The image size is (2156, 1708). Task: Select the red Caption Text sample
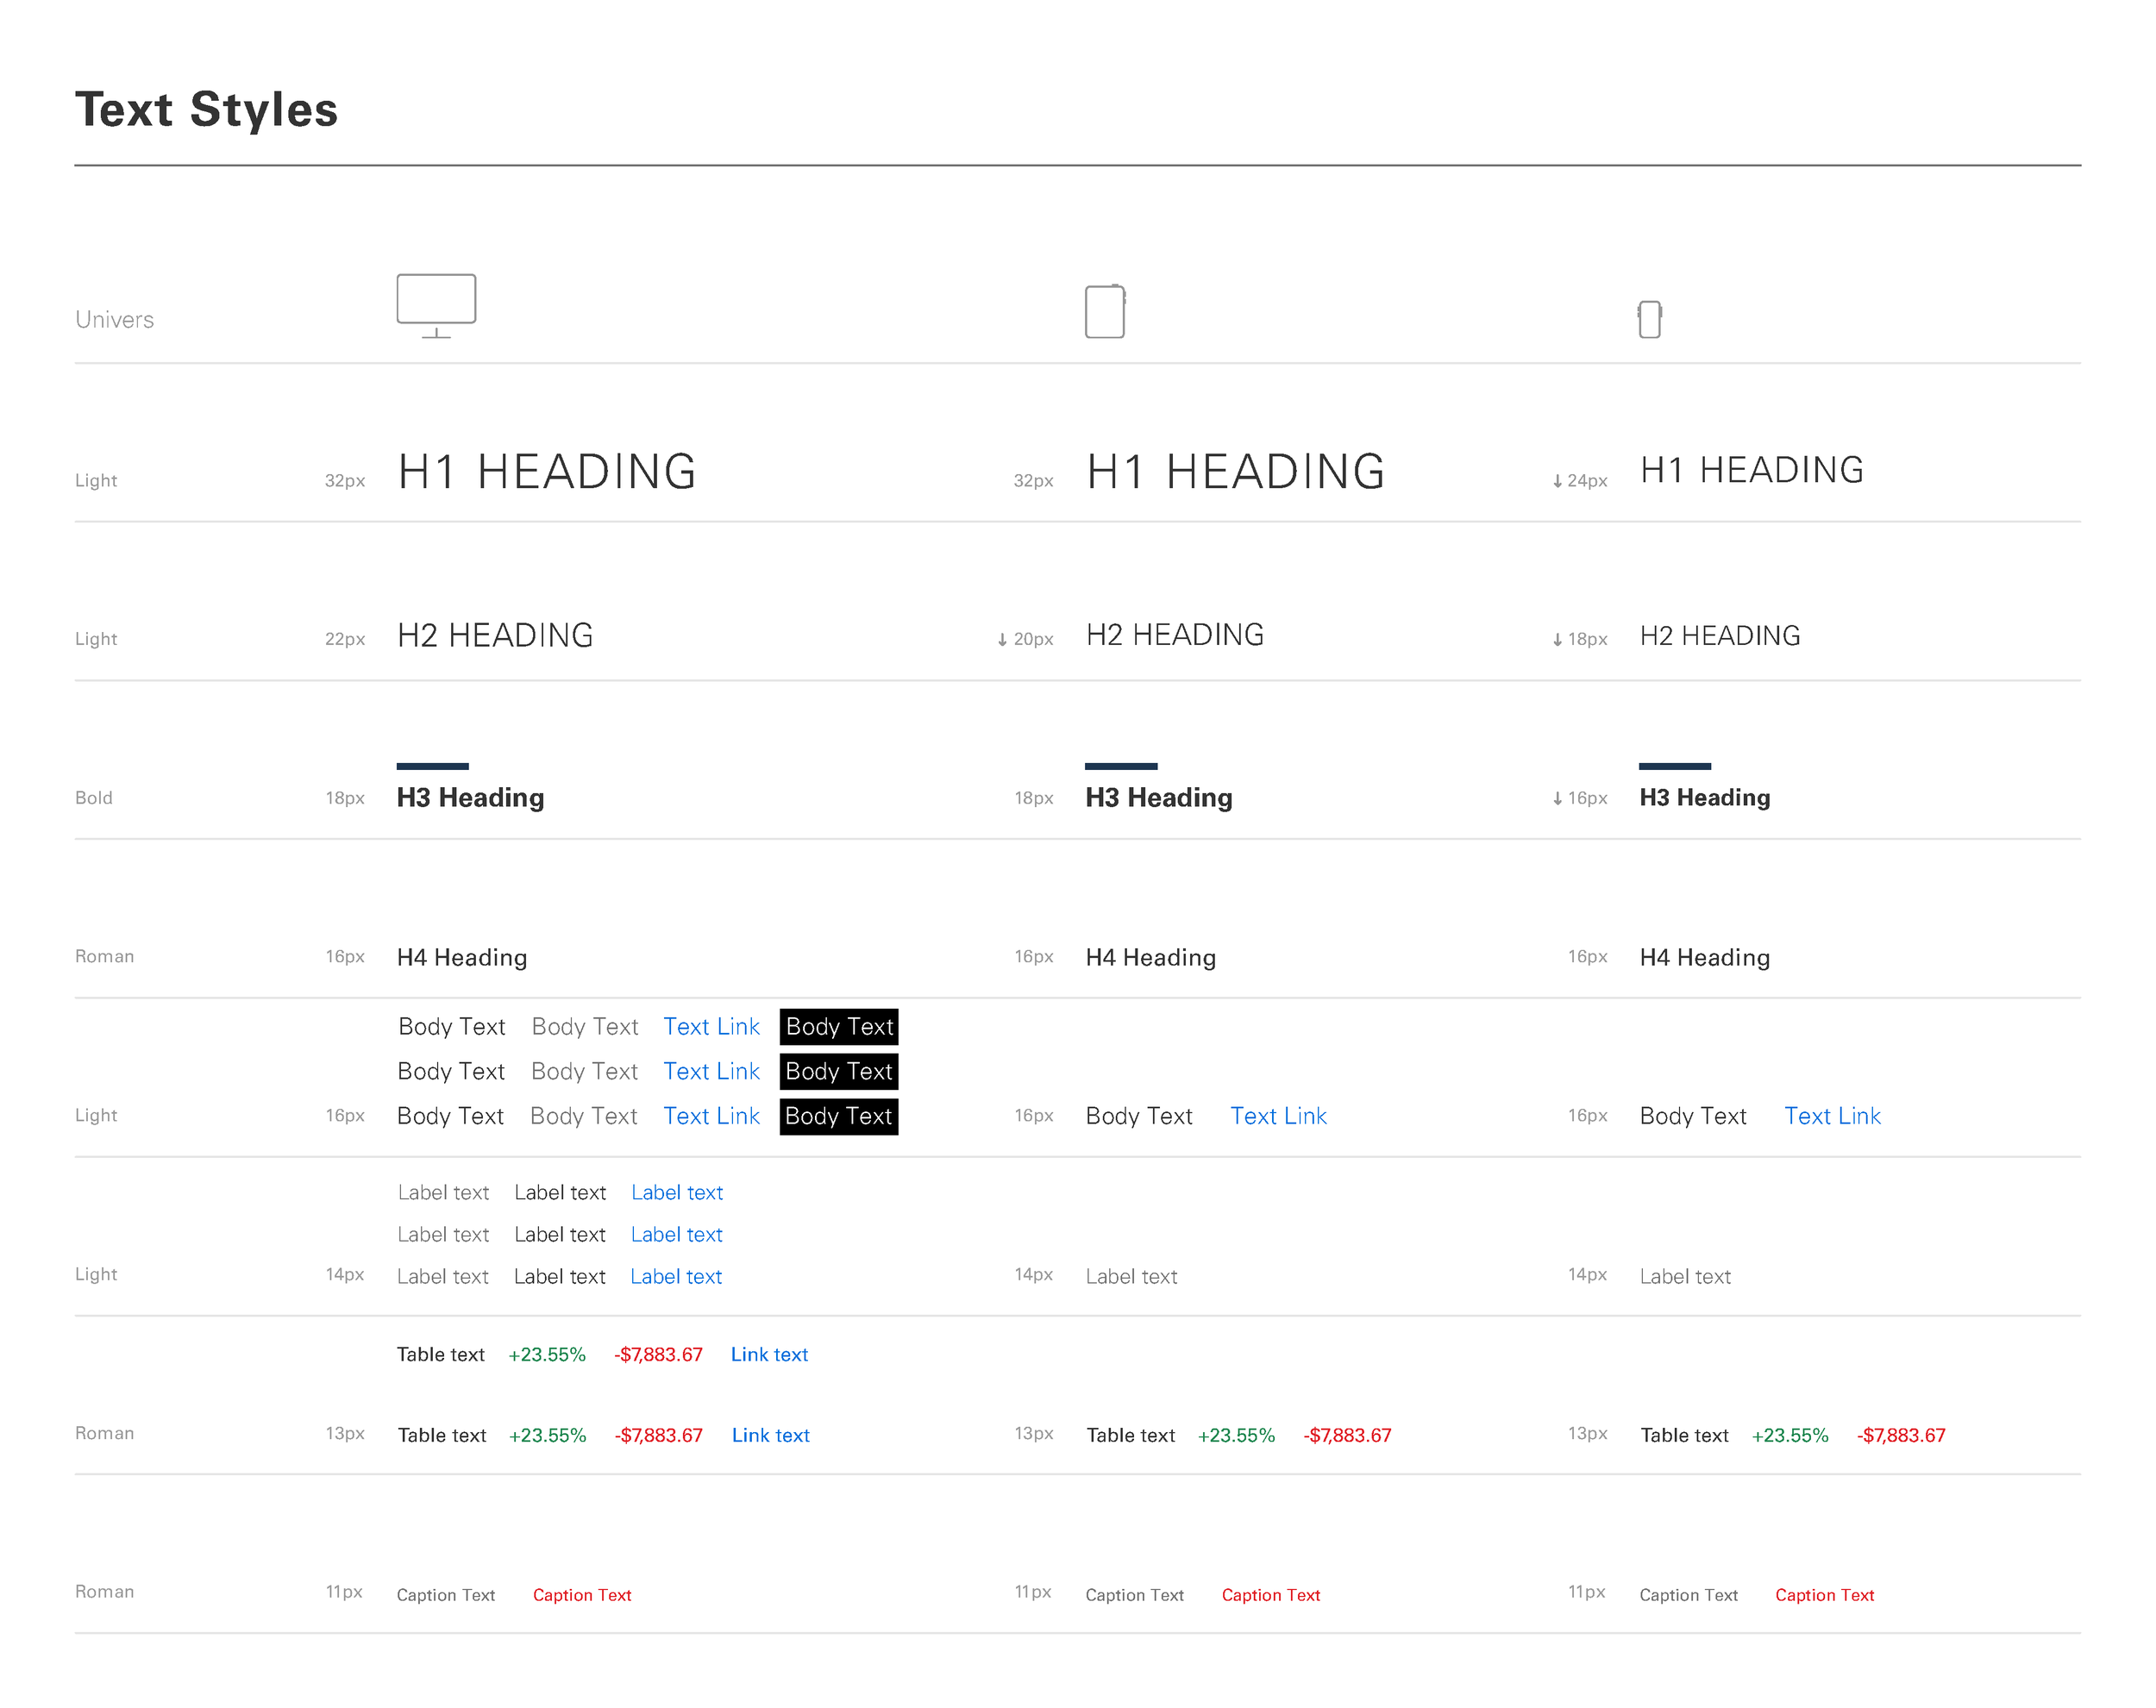(582, 1594)
